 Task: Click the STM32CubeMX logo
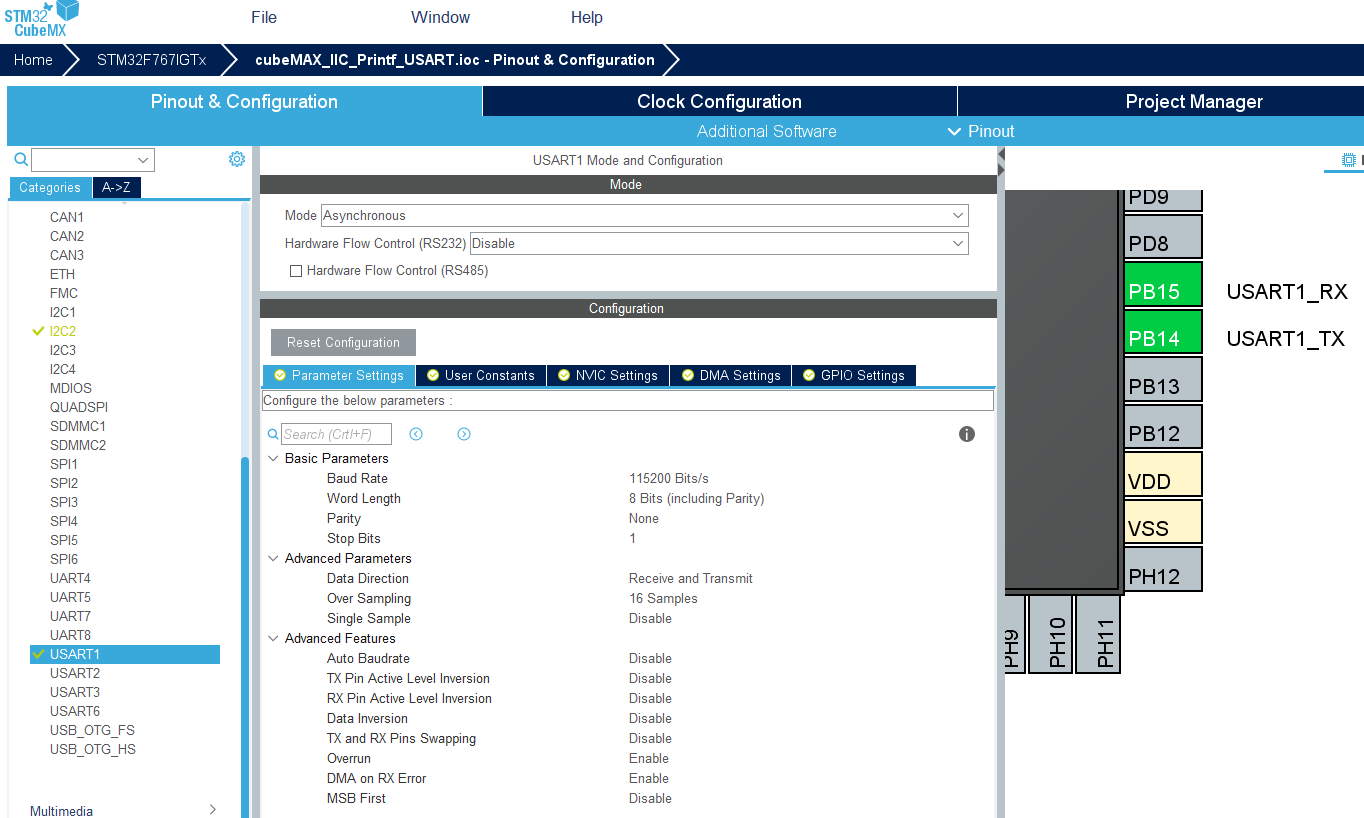coord(41,19)
